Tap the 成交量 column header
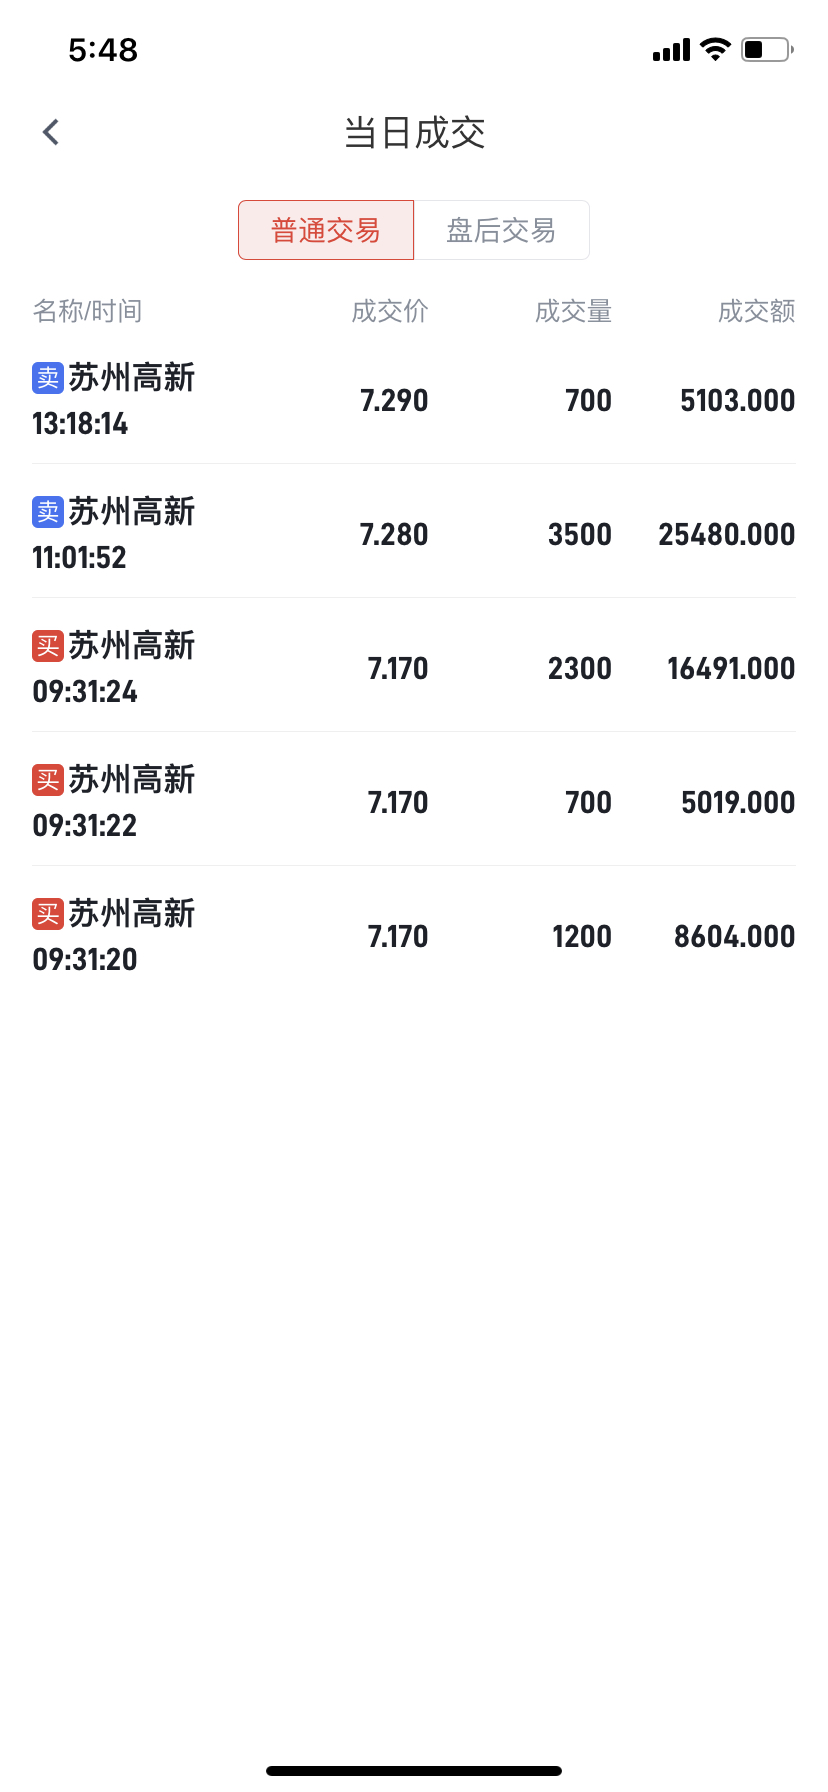Image resolution: width=828 pixels, height=1792 pixels. pyautogui.click(x=573, y=311)
